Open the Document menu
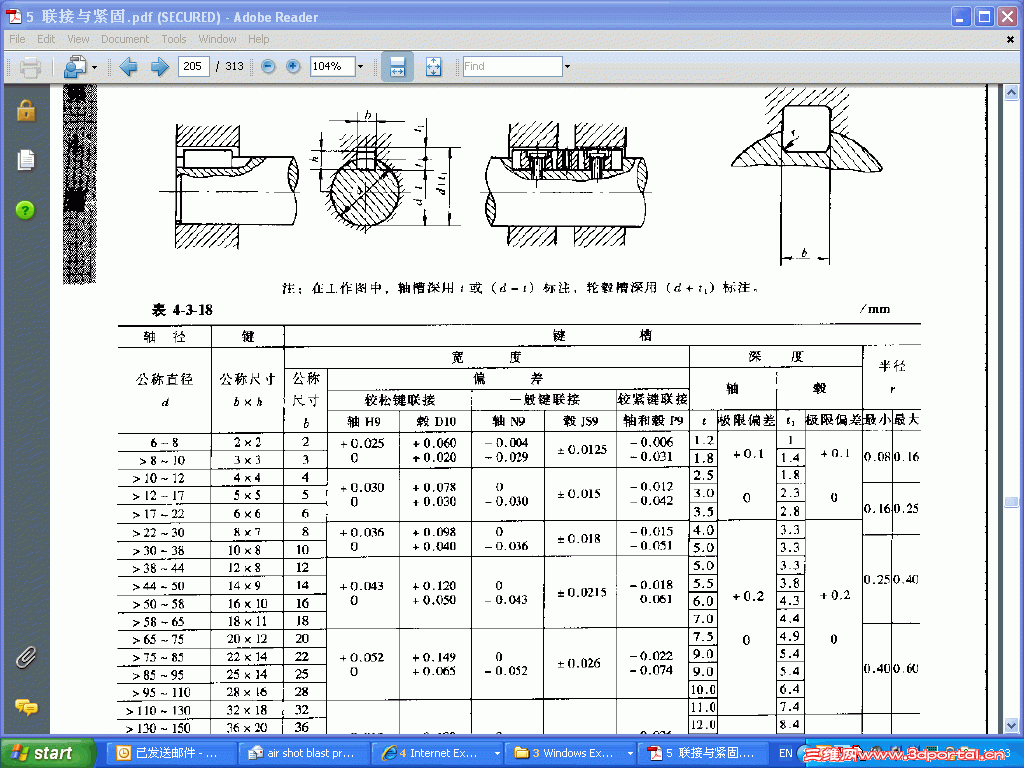The width and height of the screenshot is (1024, 768). pos(125,39)
